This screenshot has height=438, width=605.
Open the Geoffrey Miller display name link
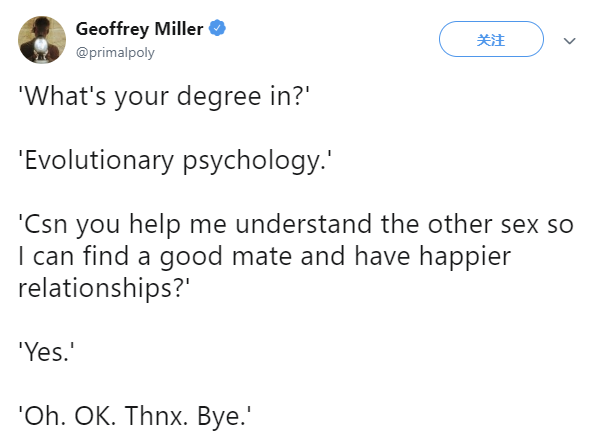pyautogui.click(x=139, y=29)
